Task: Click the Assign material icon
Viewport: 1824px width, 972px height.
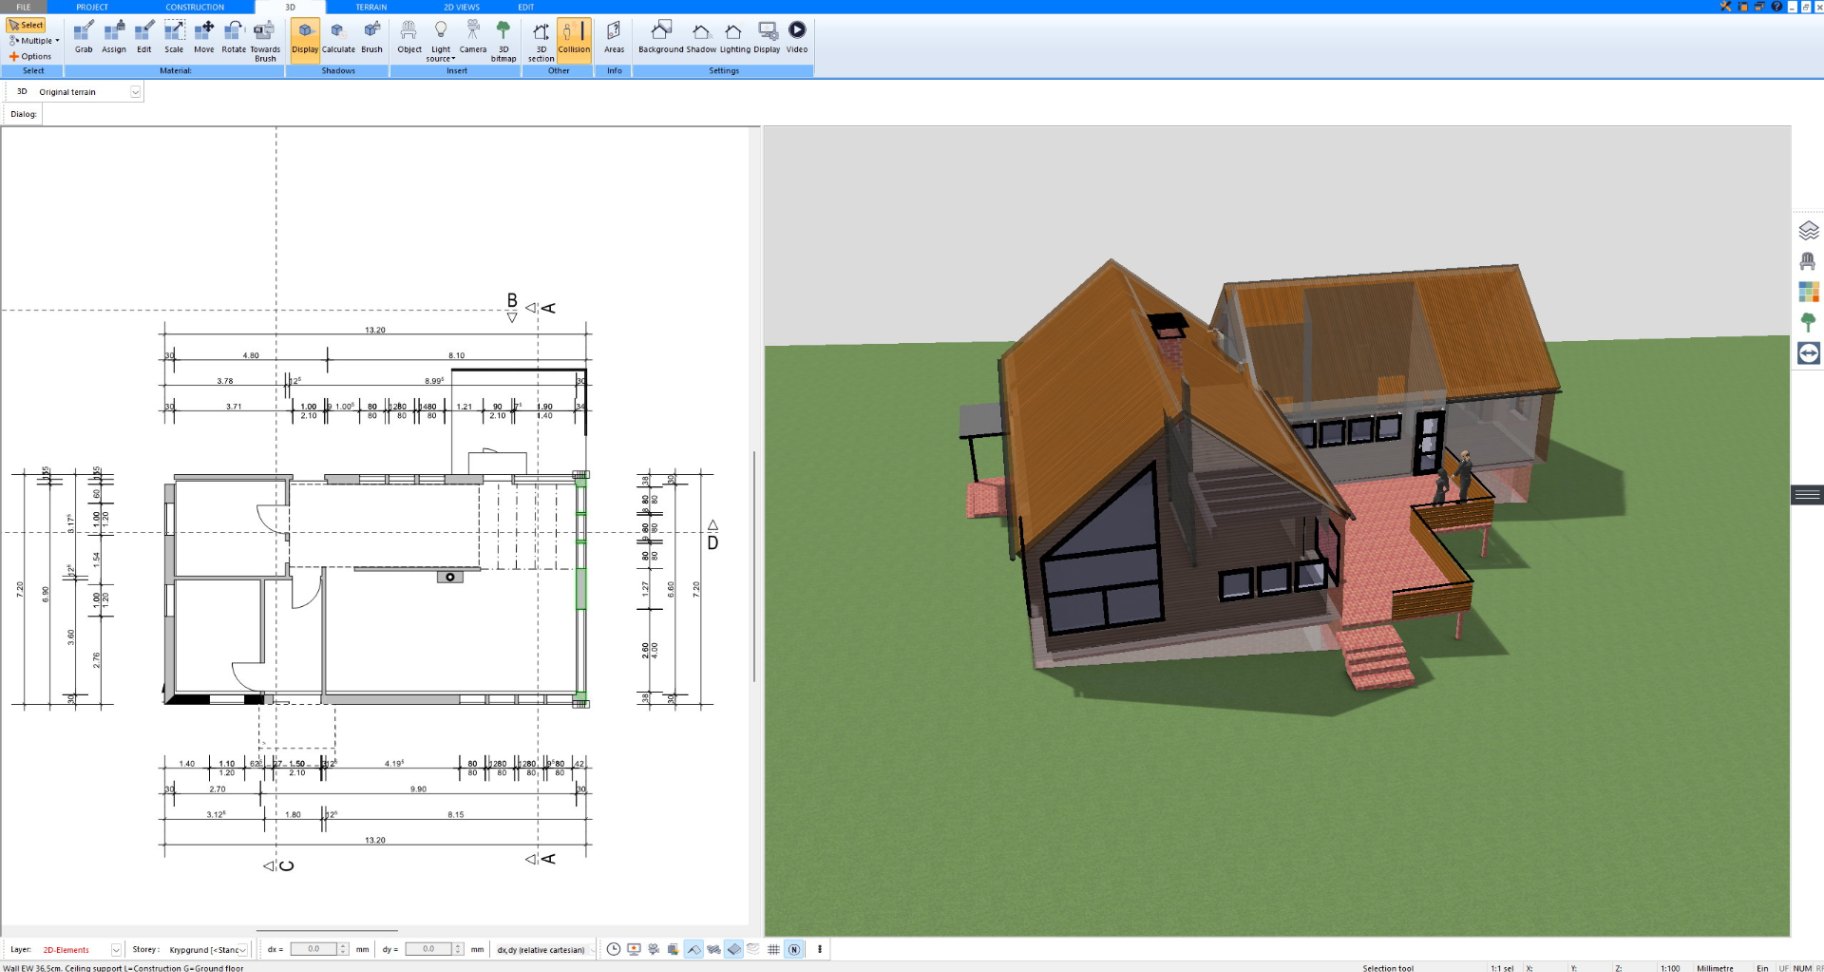Action: pyautogui.click(x=114, y=36)
